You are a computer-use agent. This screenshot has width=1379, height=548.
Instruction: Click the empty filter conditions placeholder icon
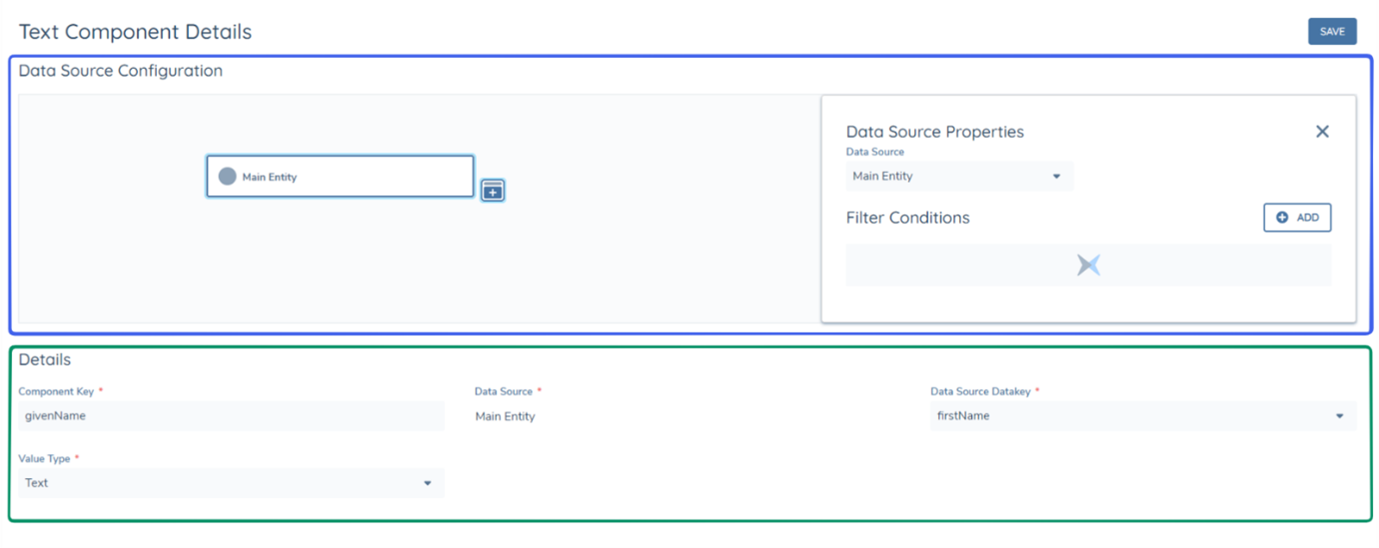tap(1088, 265)
